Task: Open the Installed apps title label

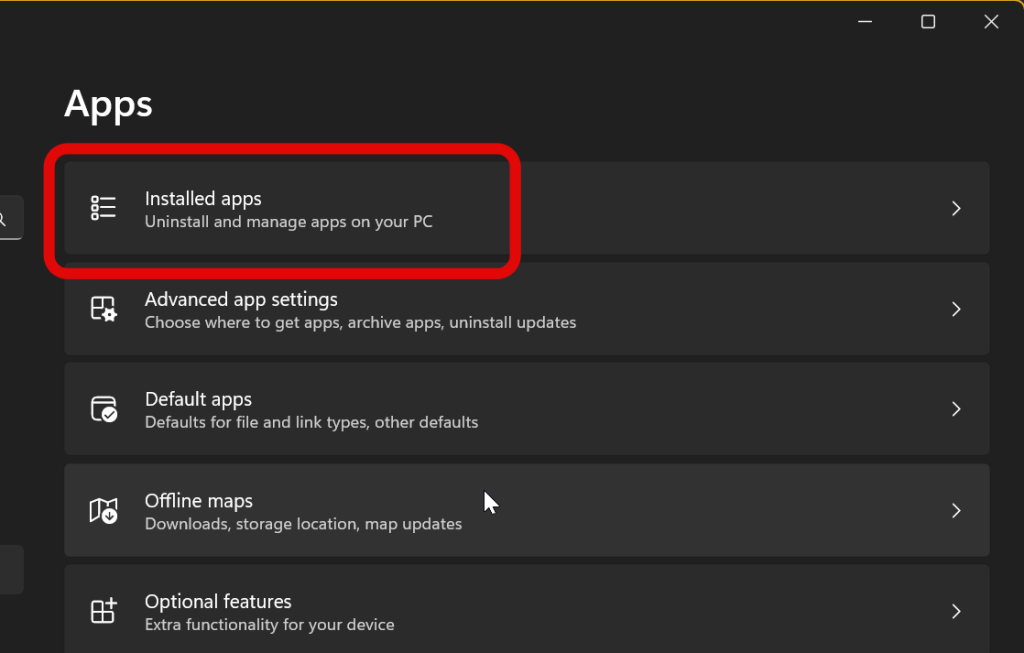Action: (203, 198)
